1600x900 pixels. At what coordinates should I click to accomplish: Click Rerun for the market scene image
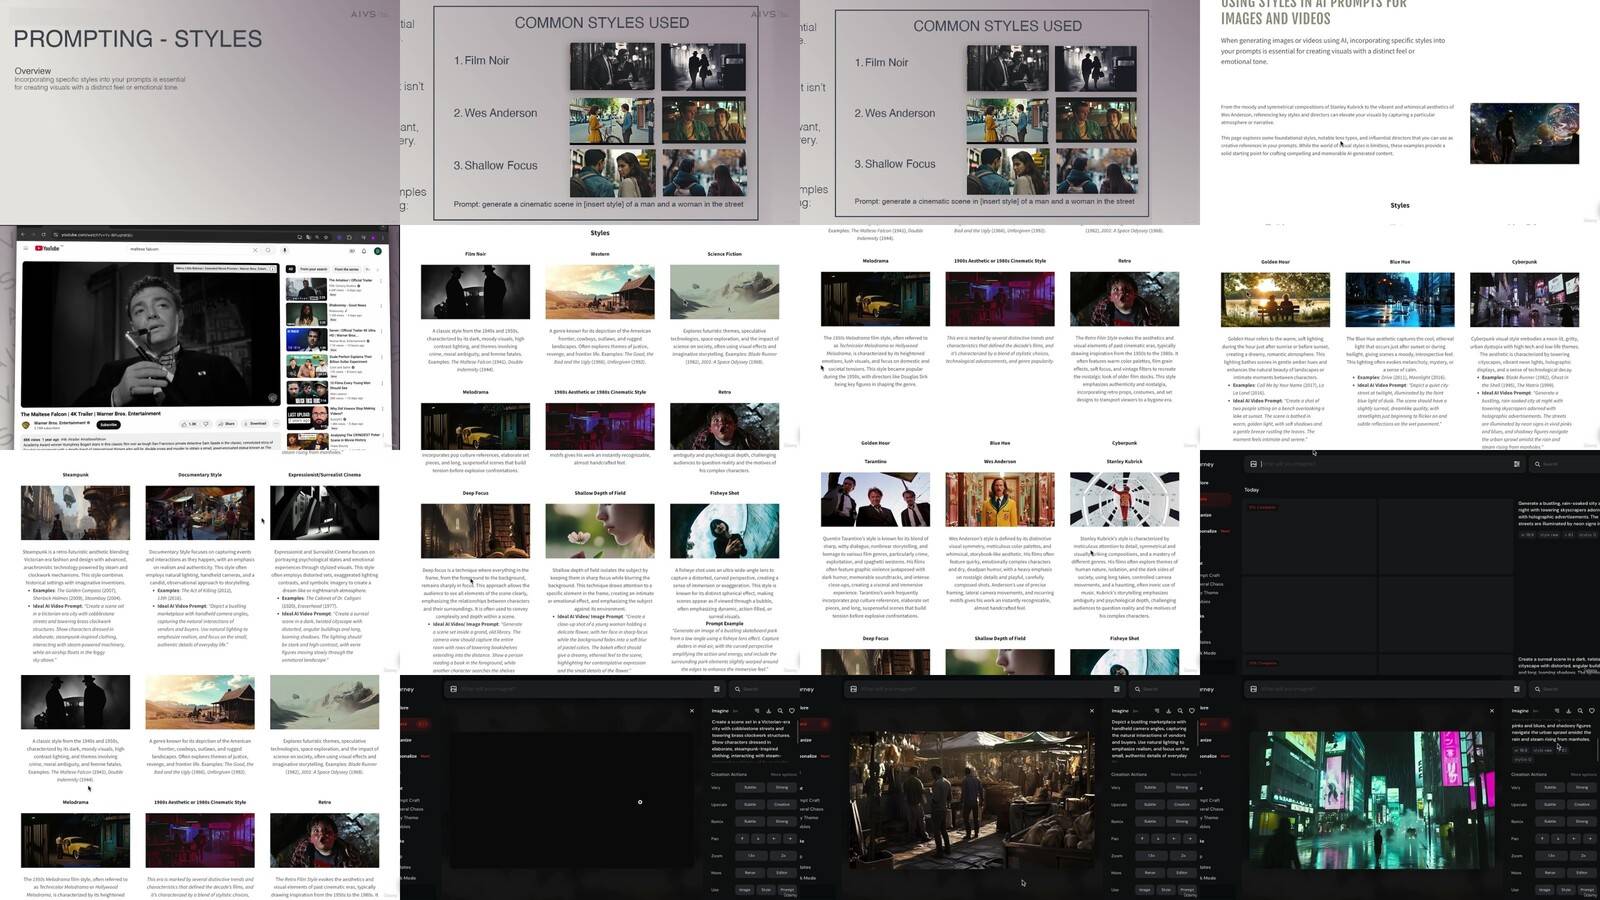click(1150, 873)
